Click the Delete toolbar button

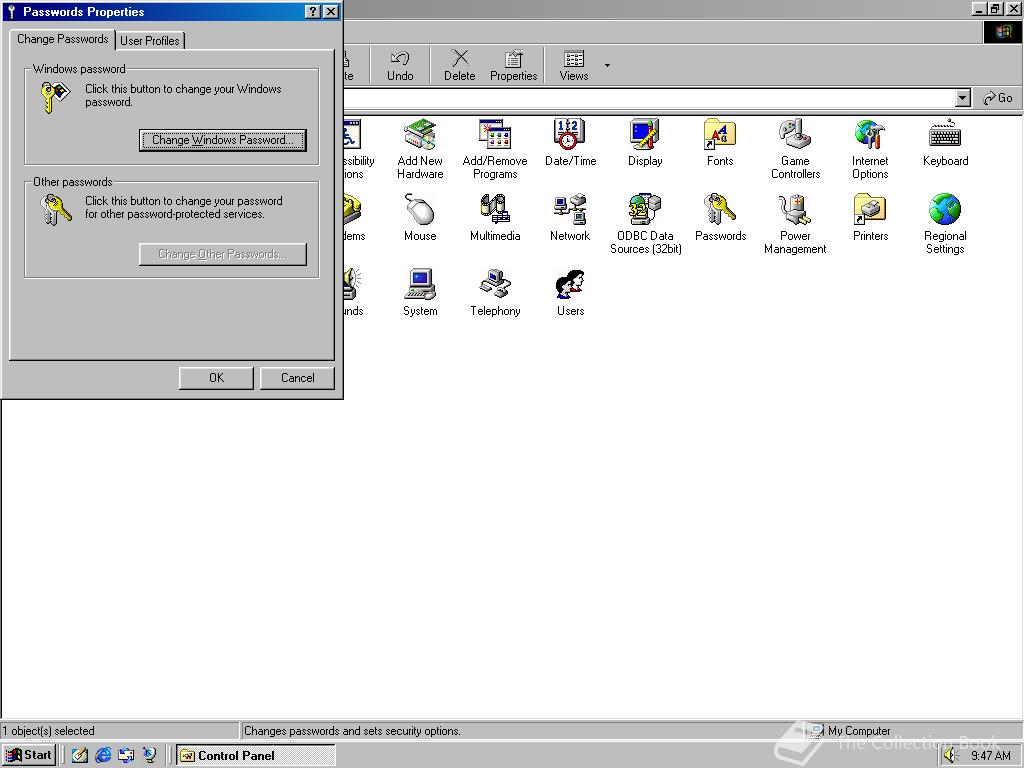[460, 66]
